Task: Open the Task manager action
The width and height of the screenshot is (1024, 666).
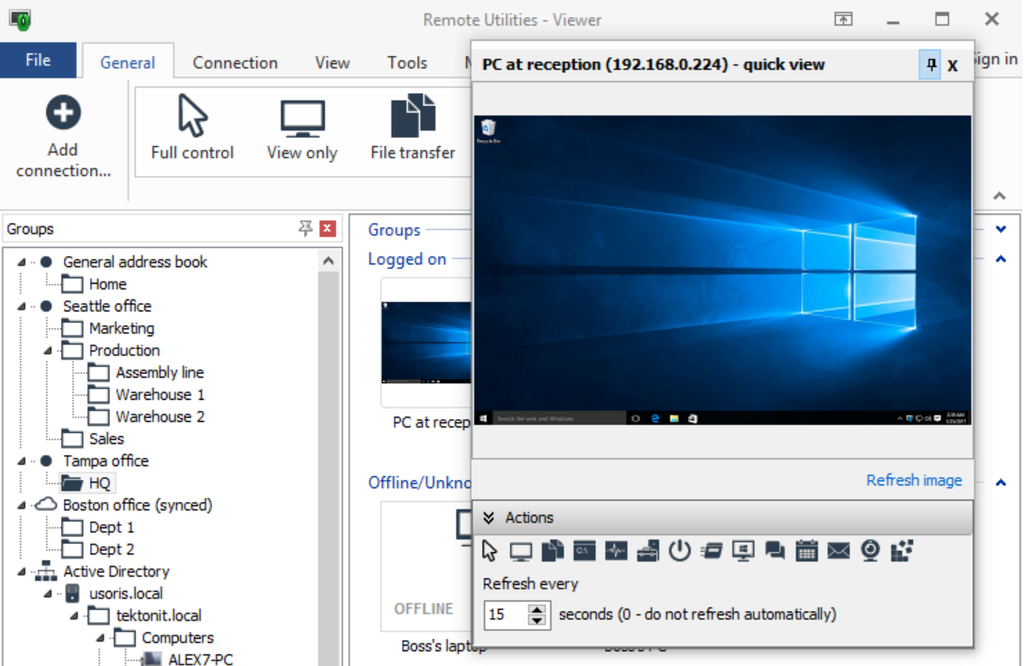Action: (x=615, y=550)
